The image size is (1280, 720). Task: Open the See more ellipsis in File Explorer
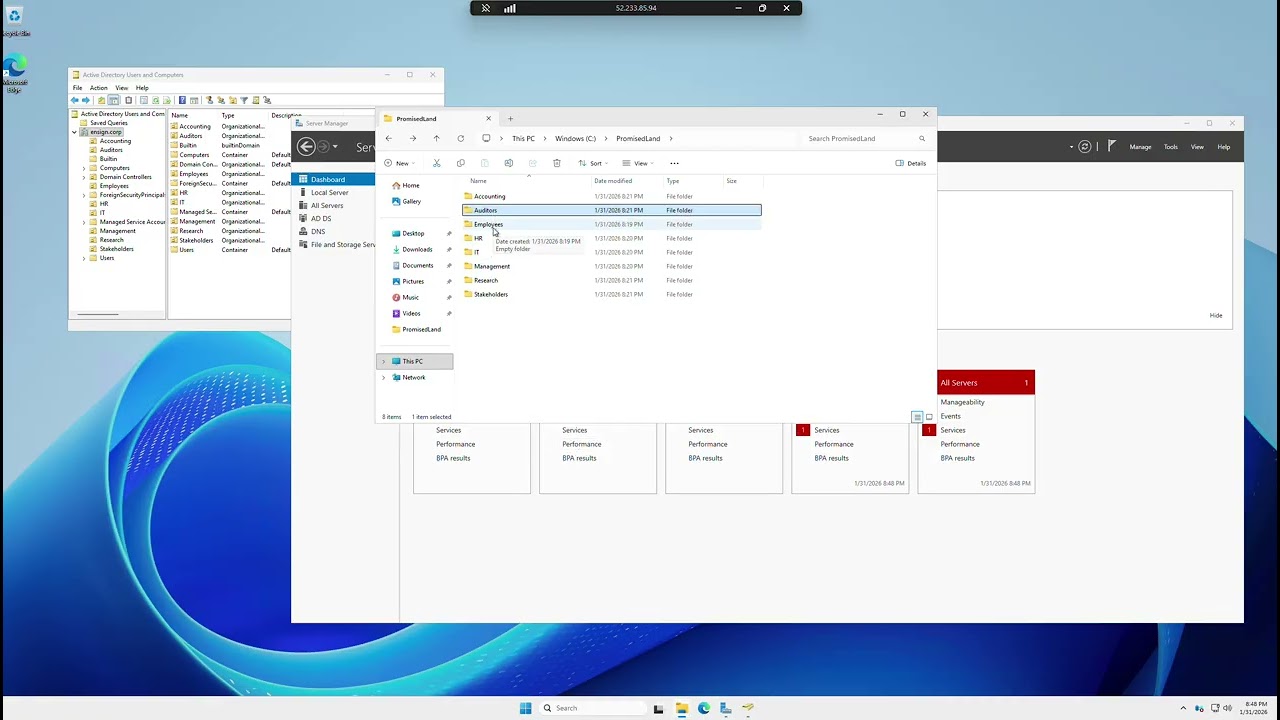coord(674,163)
